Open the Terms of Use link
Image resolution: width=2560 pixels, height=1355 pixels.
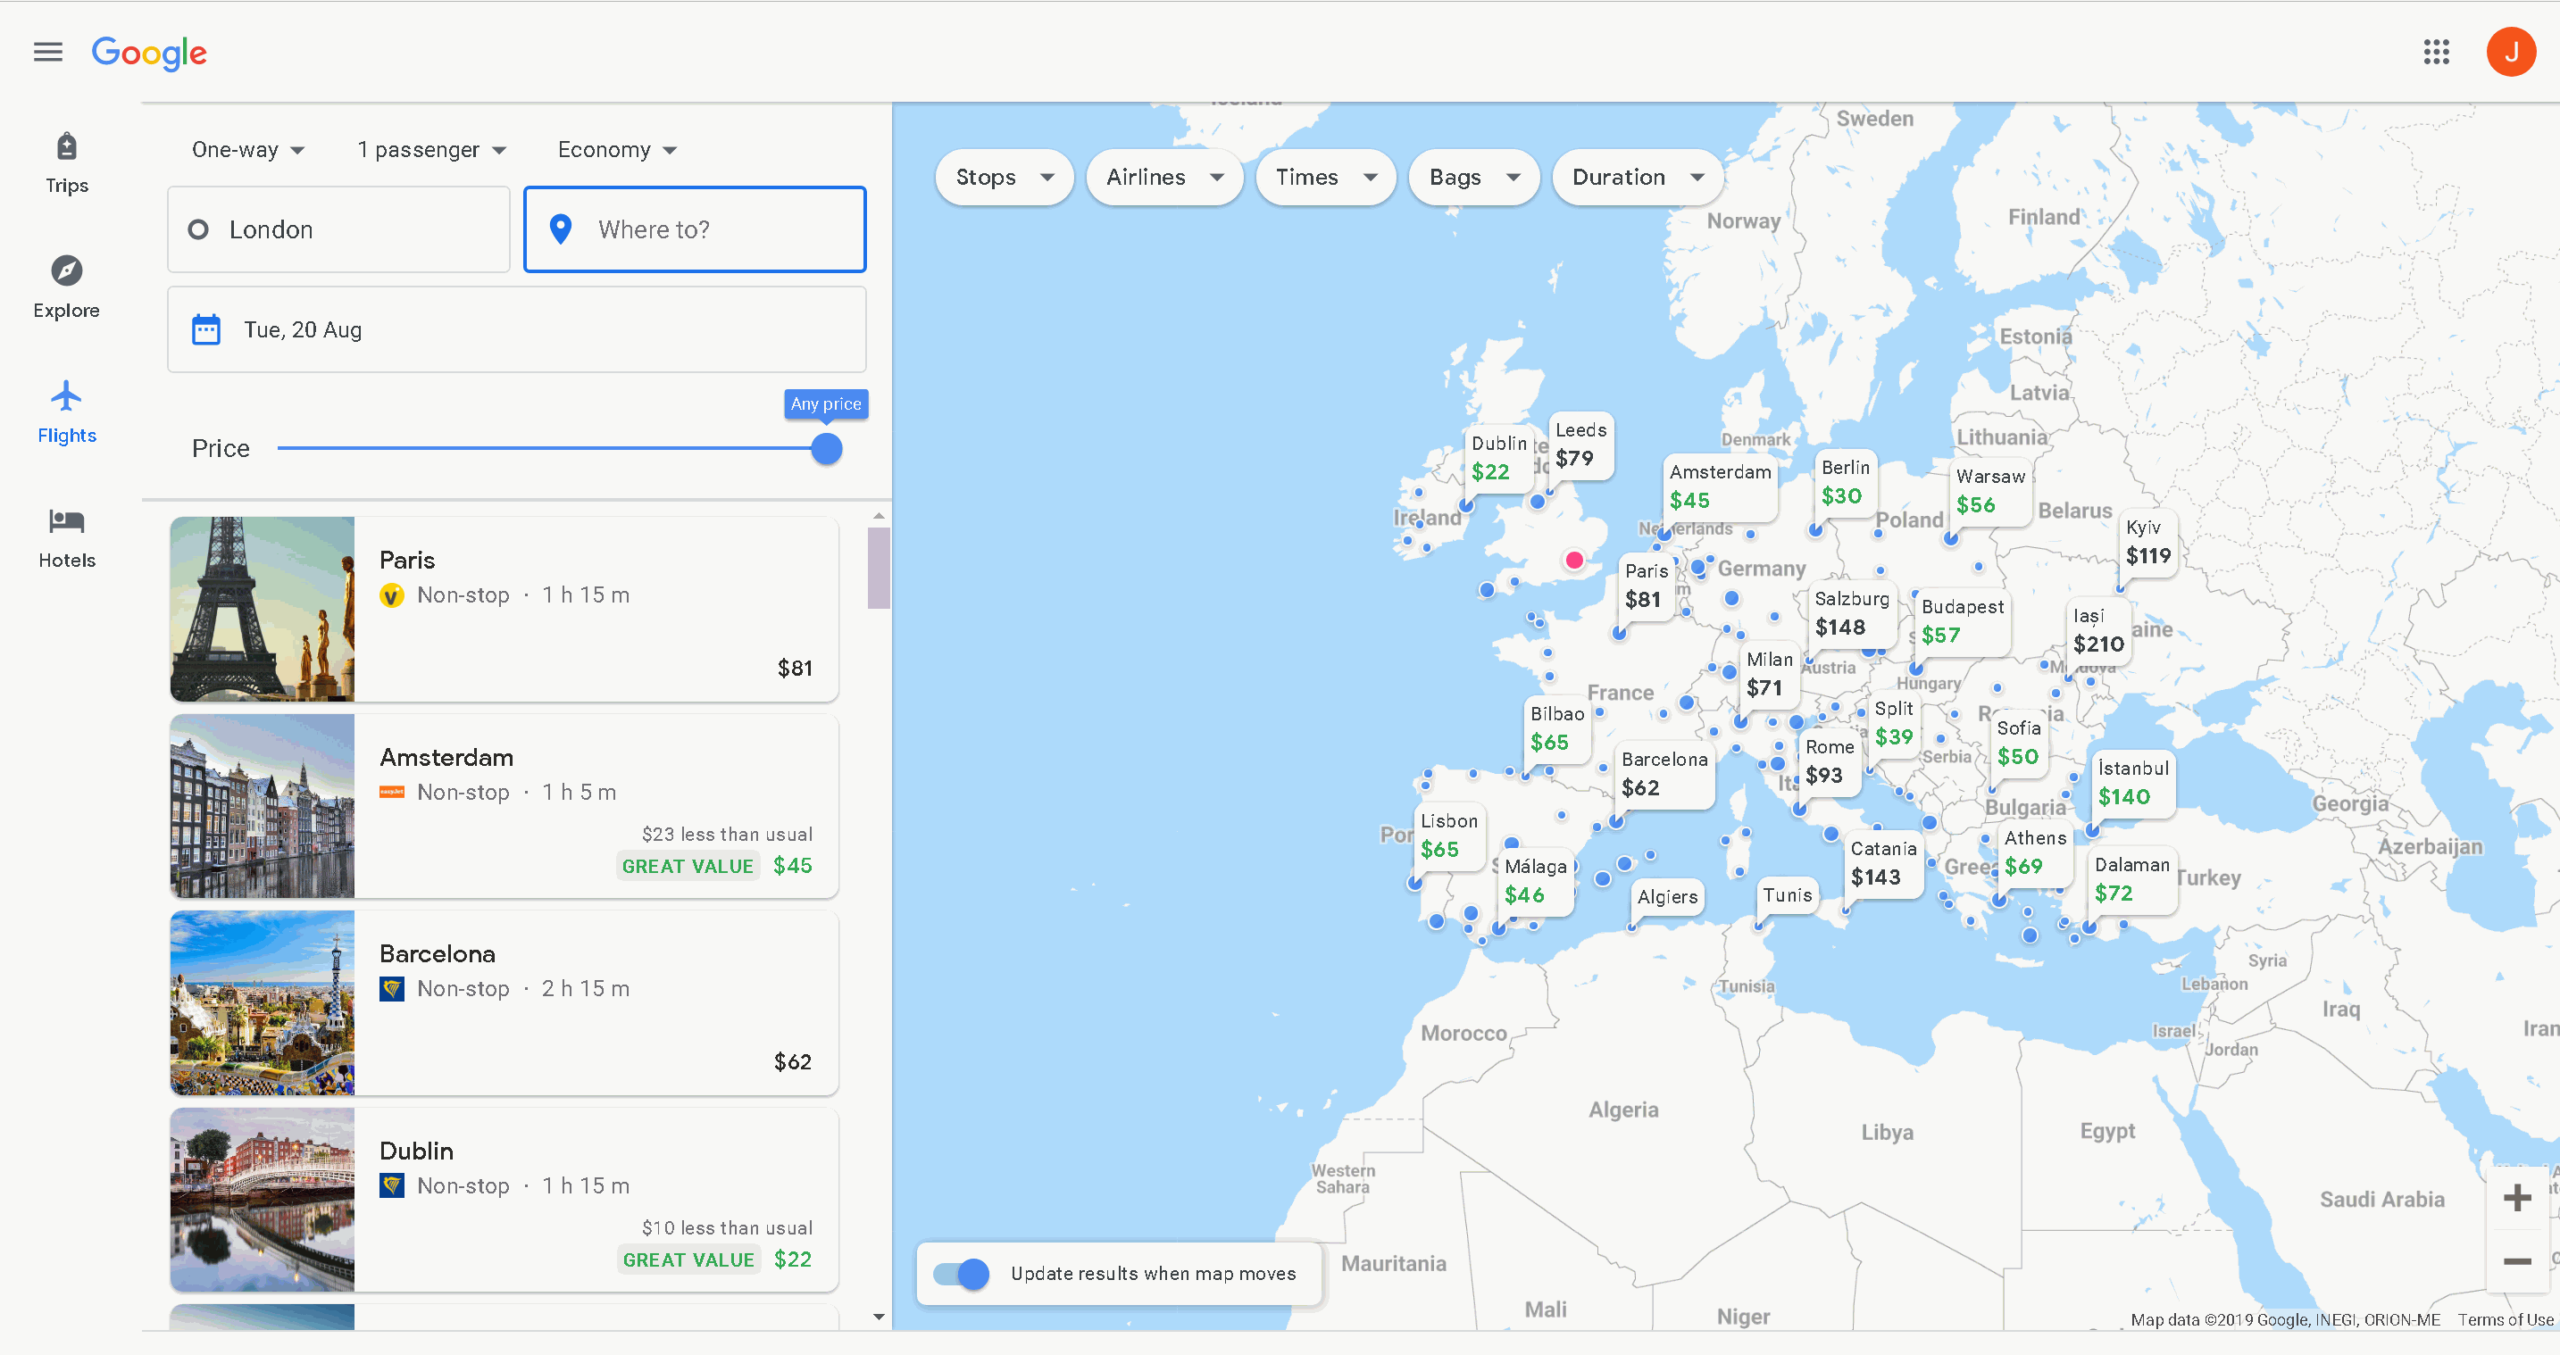pos(2506,1319)
